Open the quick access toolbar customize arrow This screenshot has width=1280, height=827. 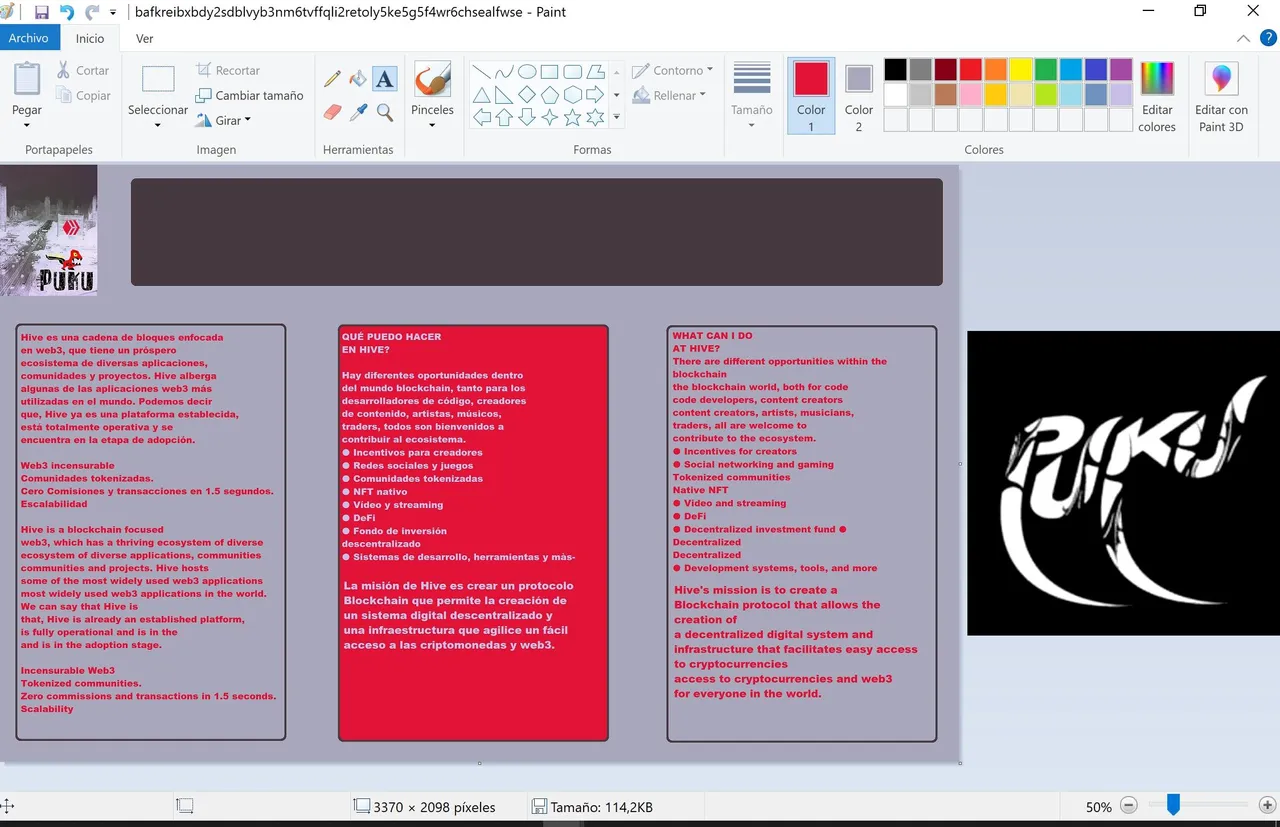(113, 13)
